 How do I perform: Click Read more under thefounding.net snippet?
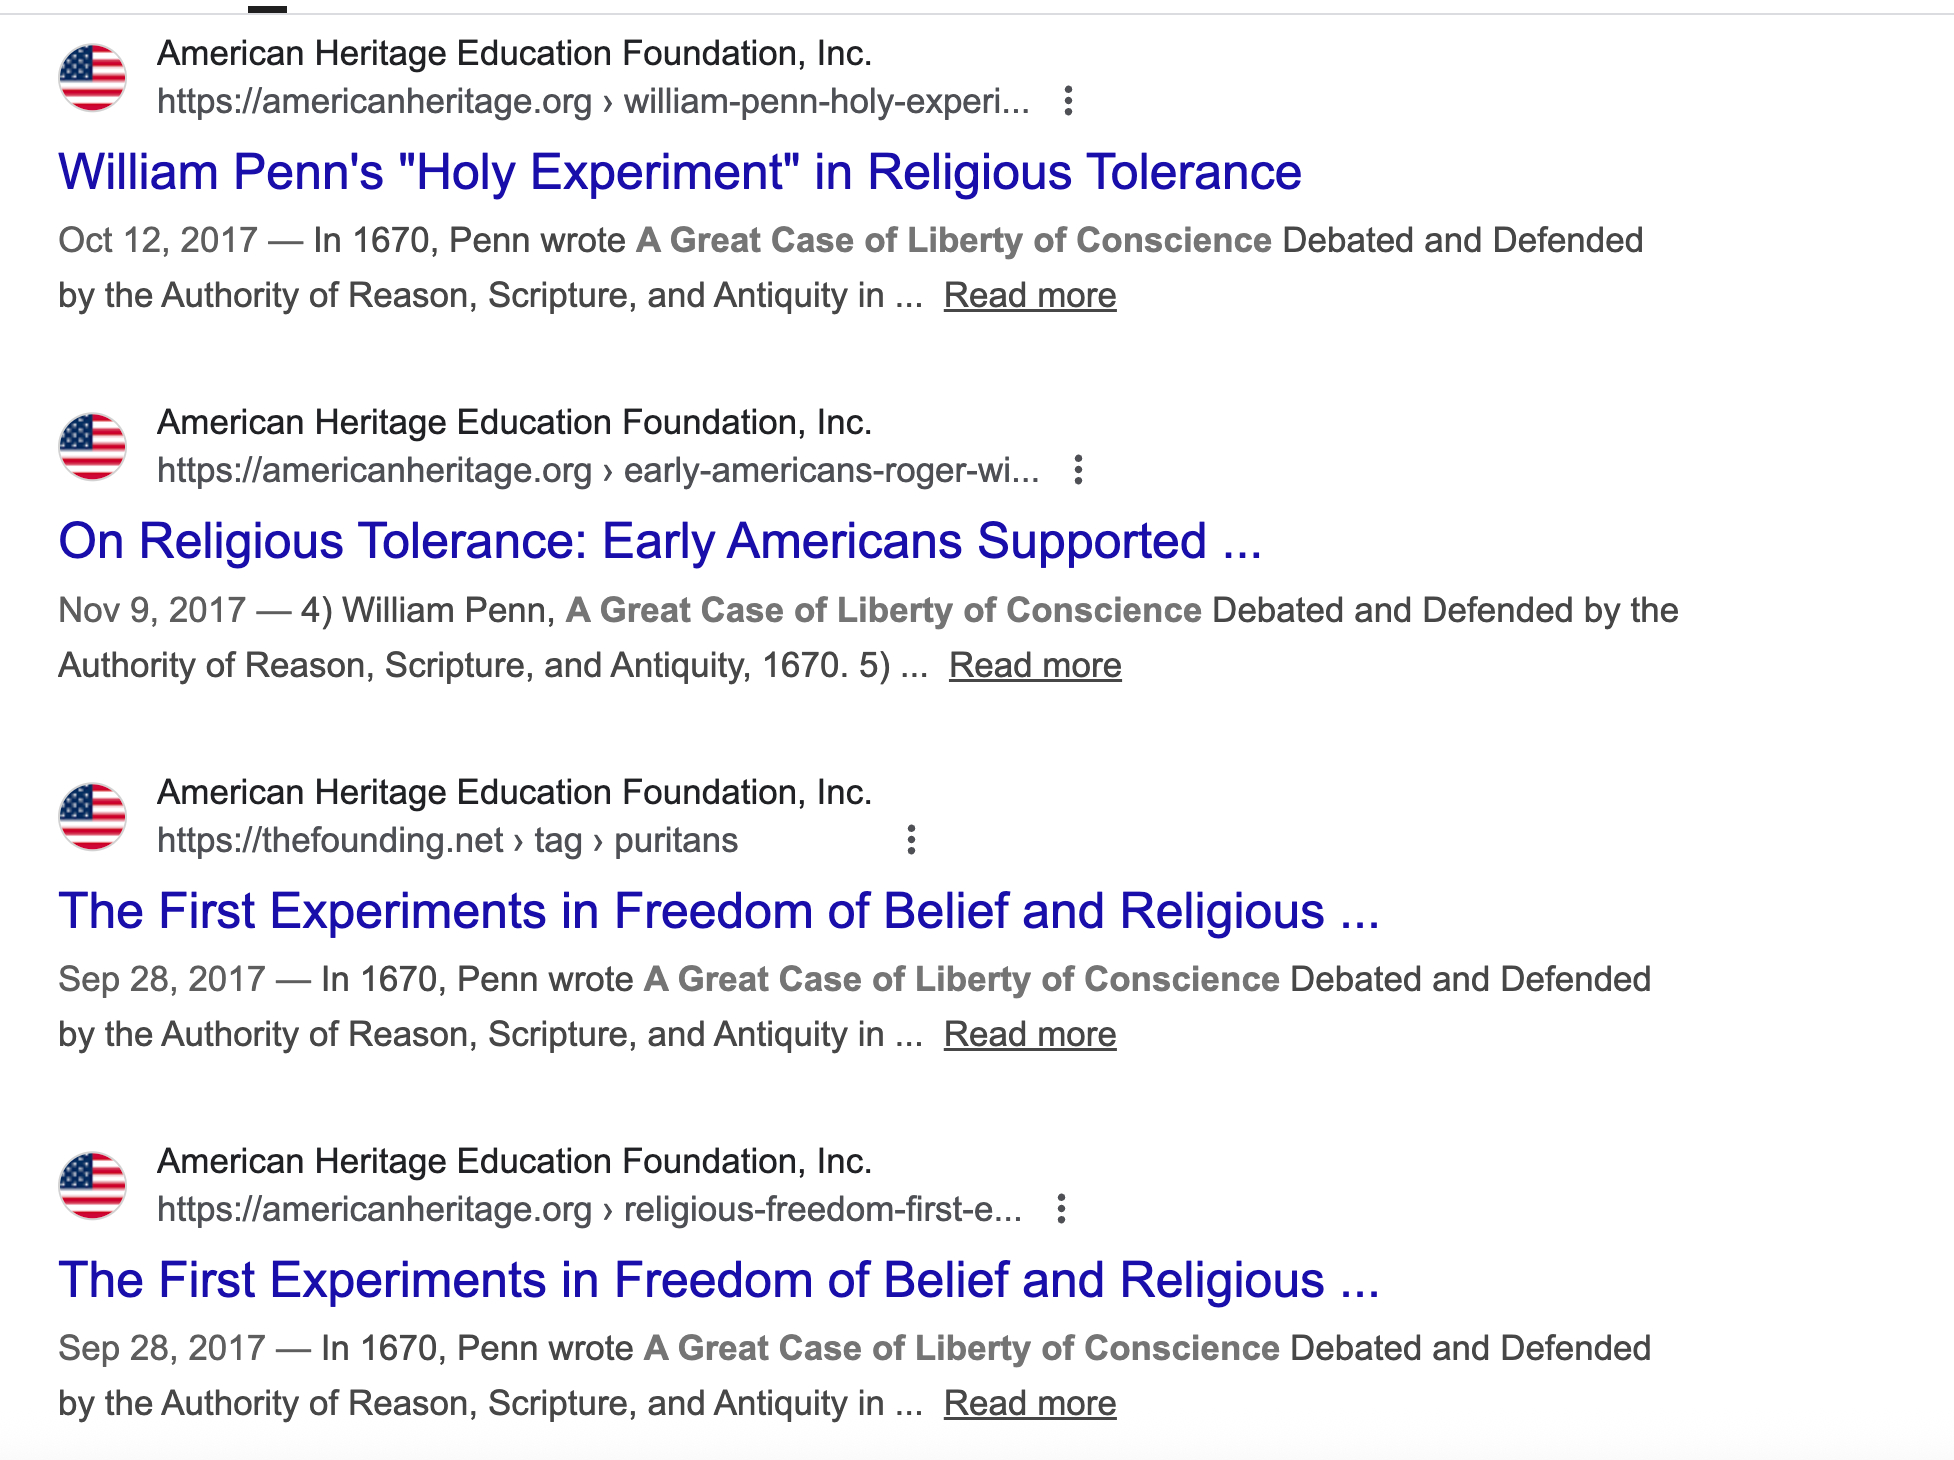point(1030,1035)
